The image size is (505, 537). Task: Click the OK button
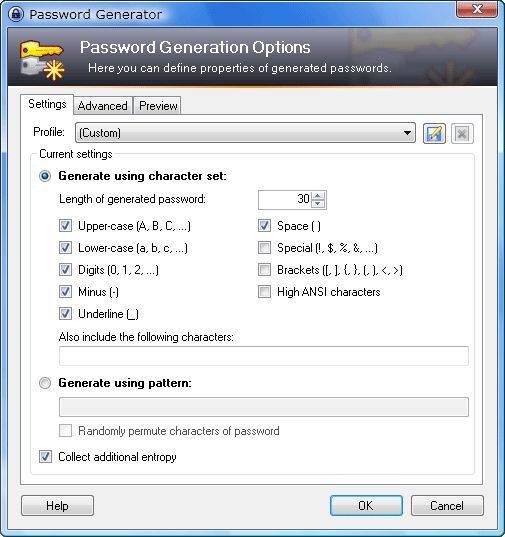coord(366,505)
